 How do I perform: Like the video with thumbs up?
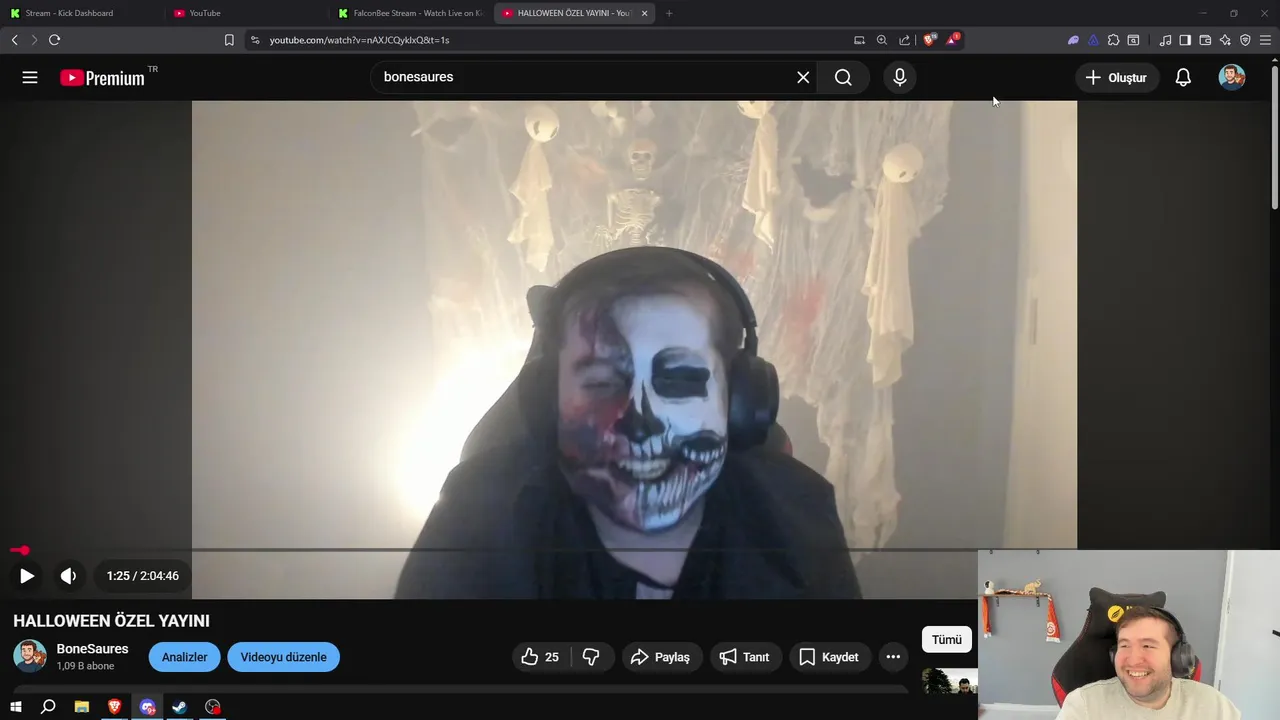[x=541, y=657]
